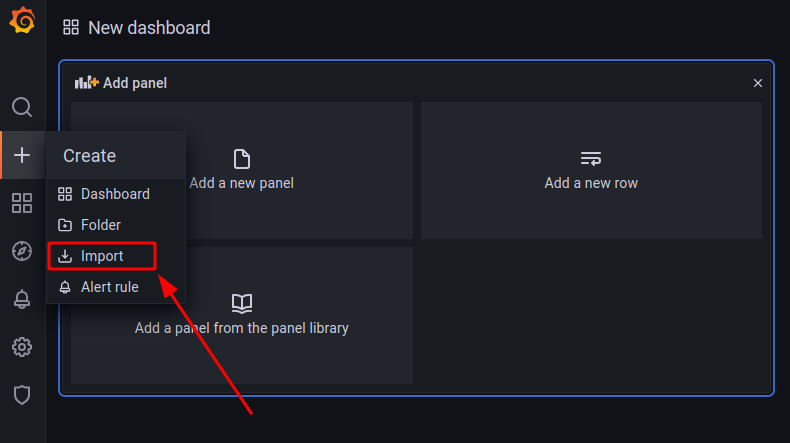Open the Alerting bell icon in sidebar
This screenshot has width=790, height=443.
click(x=22, y=299)
